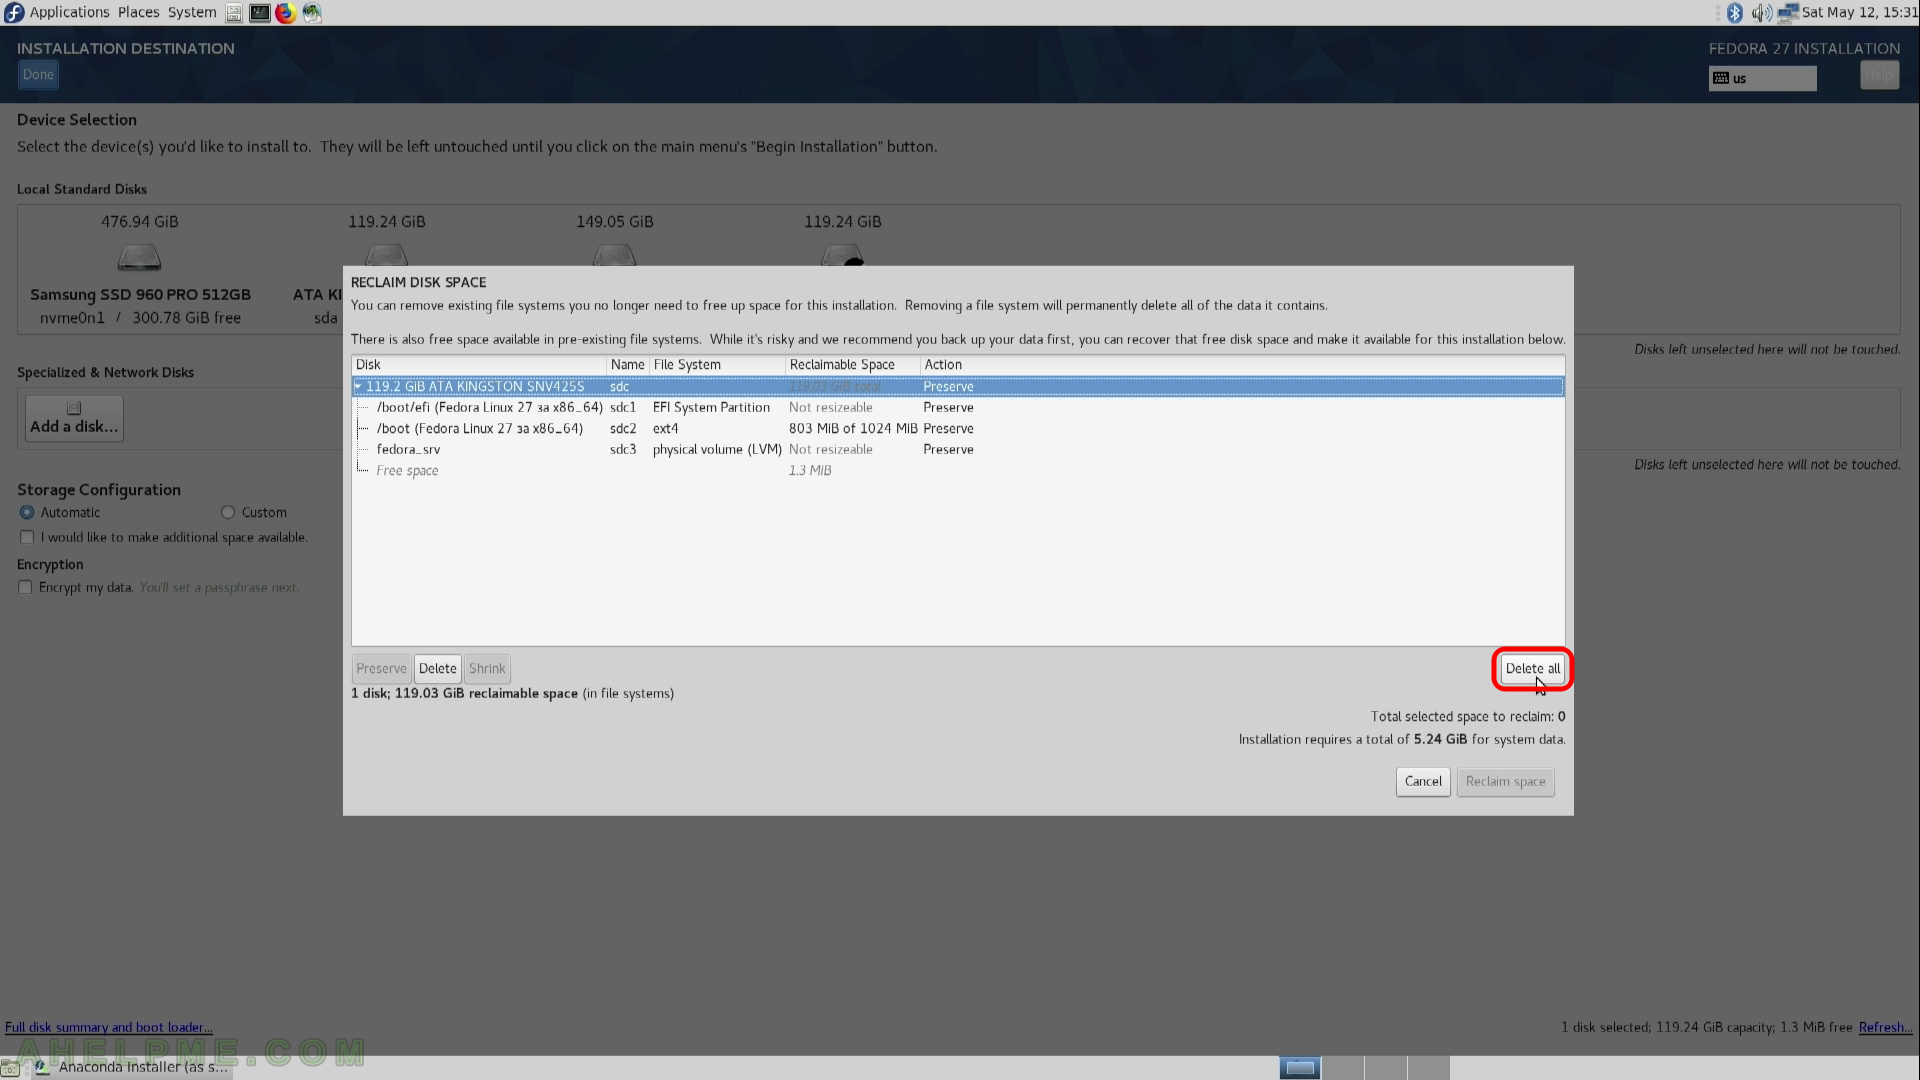Open the terminal launcher in the top panel
The width and height of the screenshot is (1920, 1080).
point(259,13)
